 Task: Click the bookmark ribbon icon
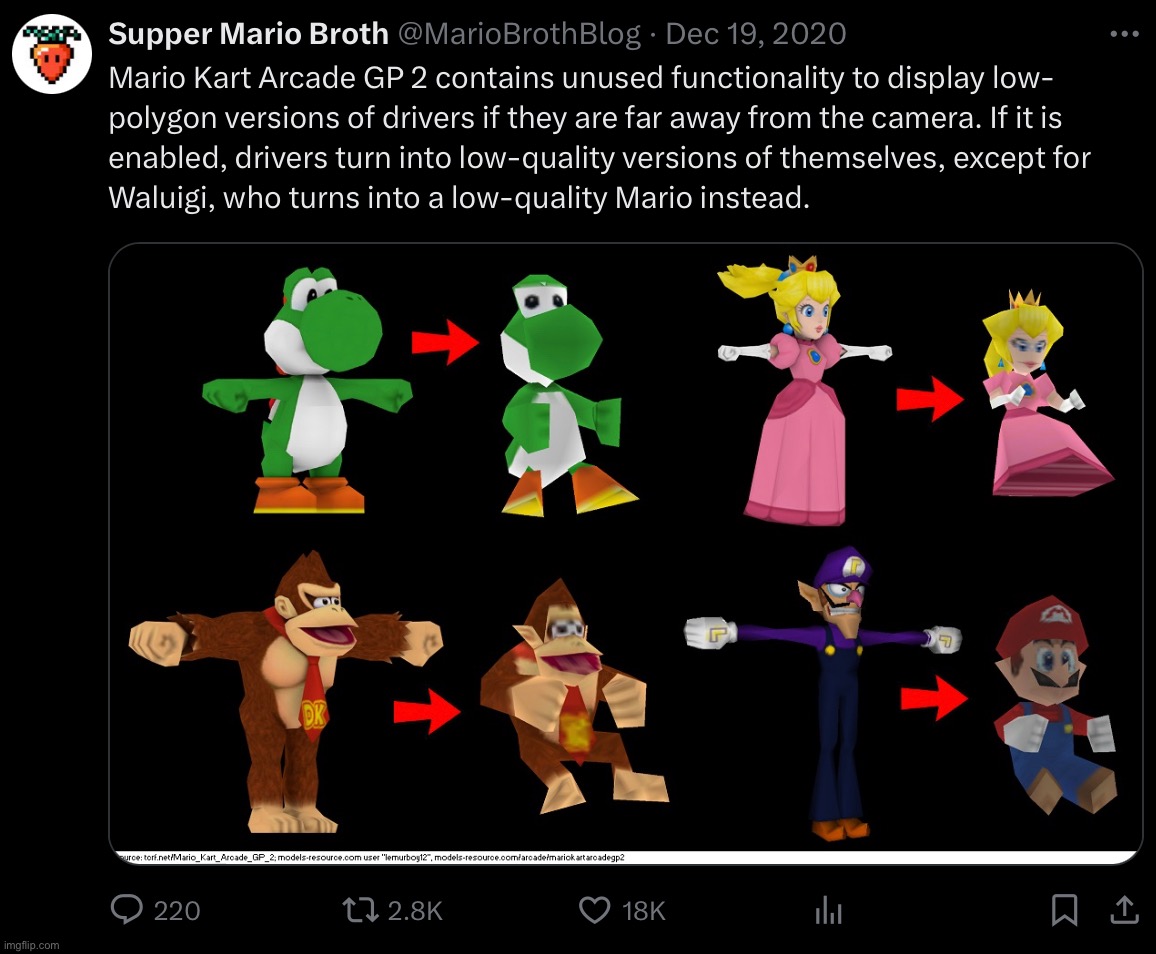tap(1062, 910)
